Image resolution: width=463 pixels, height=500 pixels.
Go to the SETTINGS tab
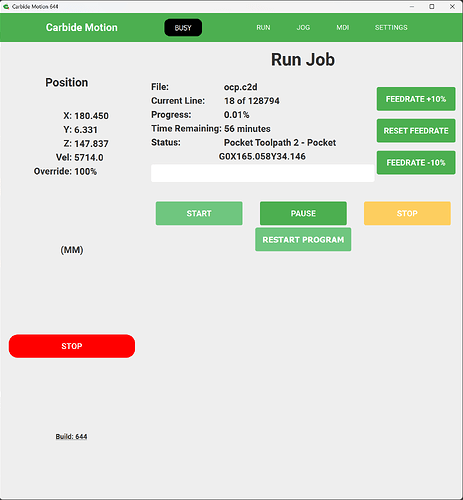(x=391, y=28)
